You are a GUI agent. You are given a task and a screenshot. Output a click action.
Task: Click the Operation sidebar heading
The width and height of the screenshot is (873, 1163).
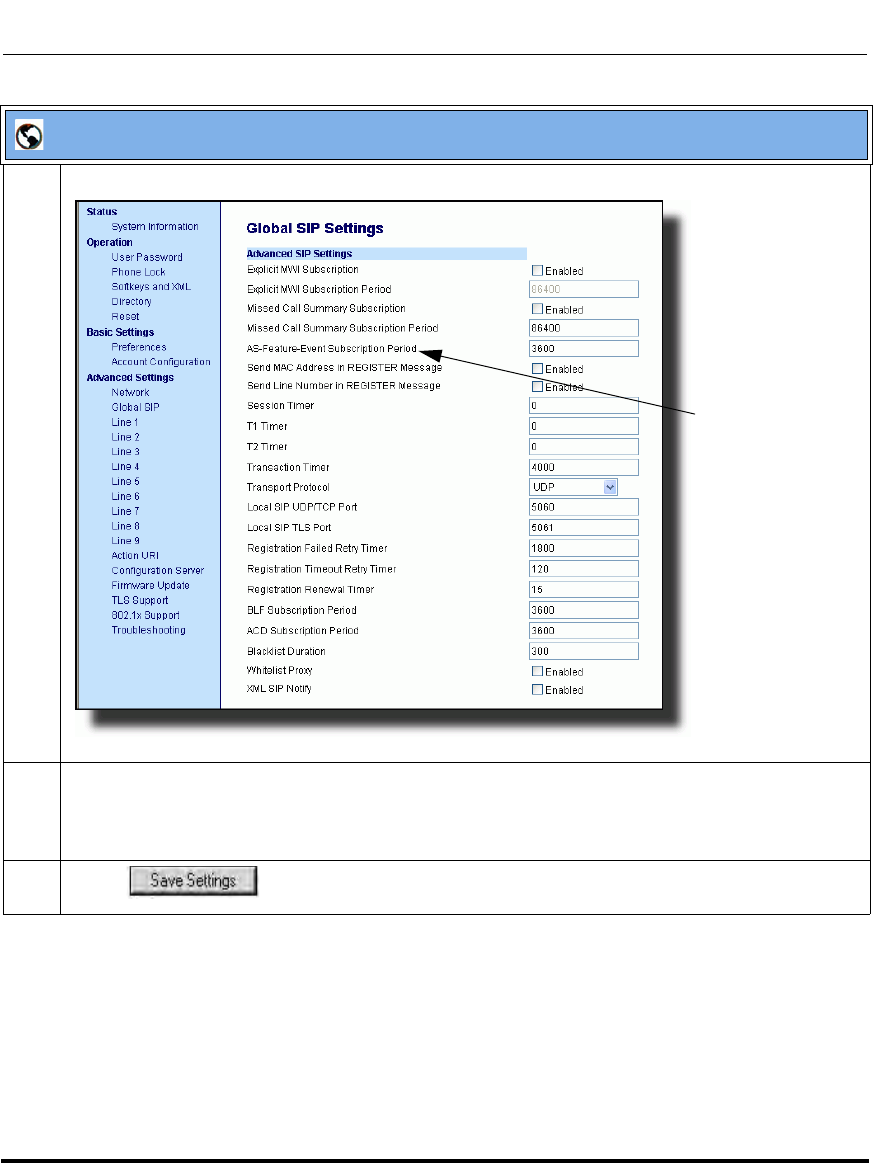pyautogui.click(x=109, y=243)
